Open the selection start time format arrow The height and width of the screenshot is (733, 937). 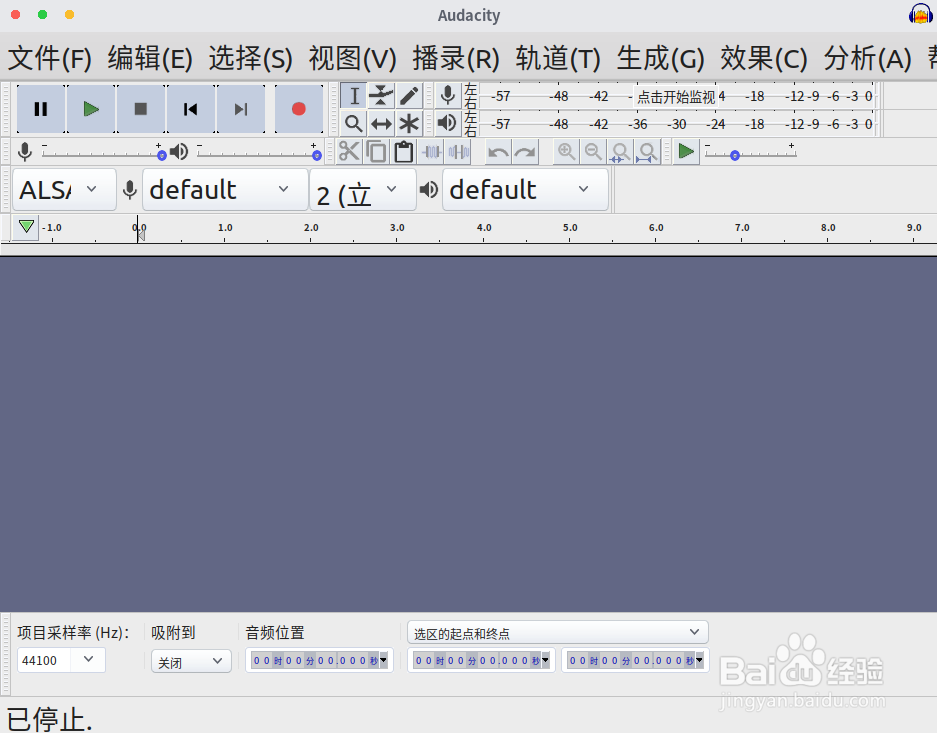click(x=546, y=660)
